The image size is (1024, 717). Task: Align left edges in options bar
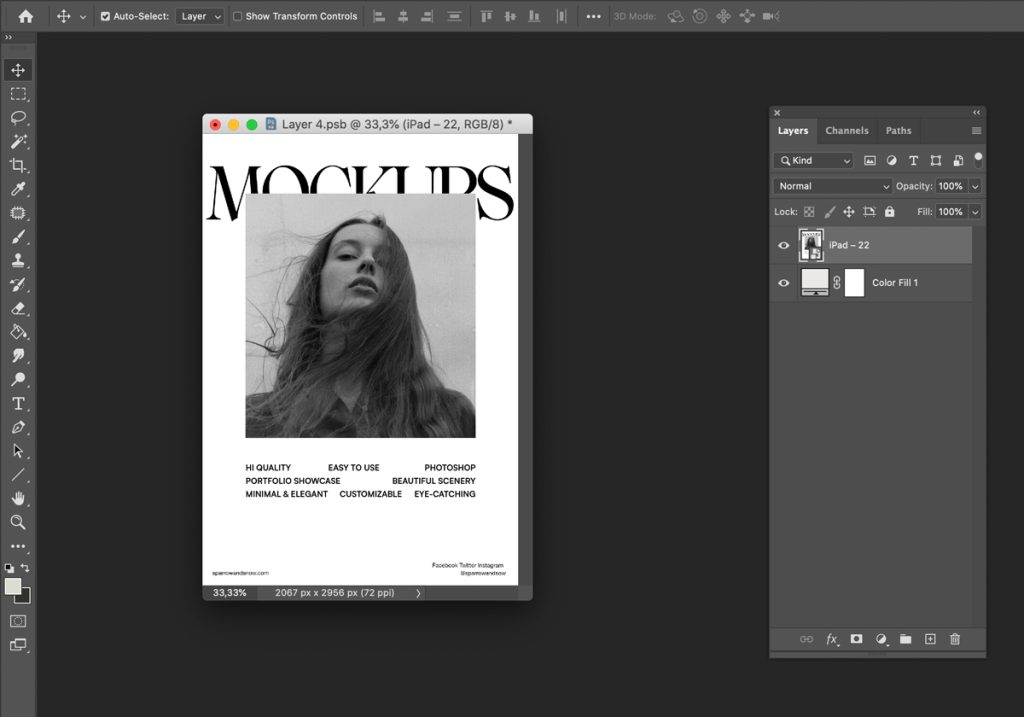click(x=379, y=16)
